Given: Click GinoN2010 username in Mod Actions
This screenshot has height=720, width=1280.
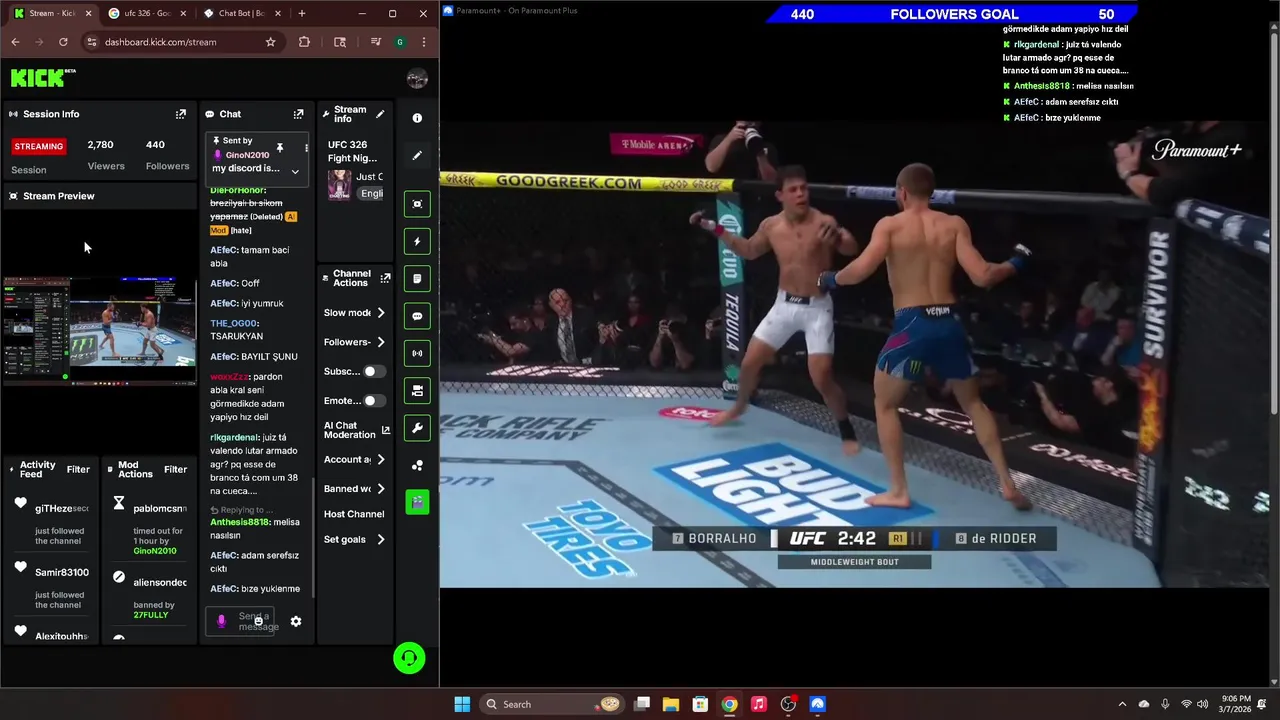Looking at the screenshot, I should pyautogui.click(x=155, y=551).
